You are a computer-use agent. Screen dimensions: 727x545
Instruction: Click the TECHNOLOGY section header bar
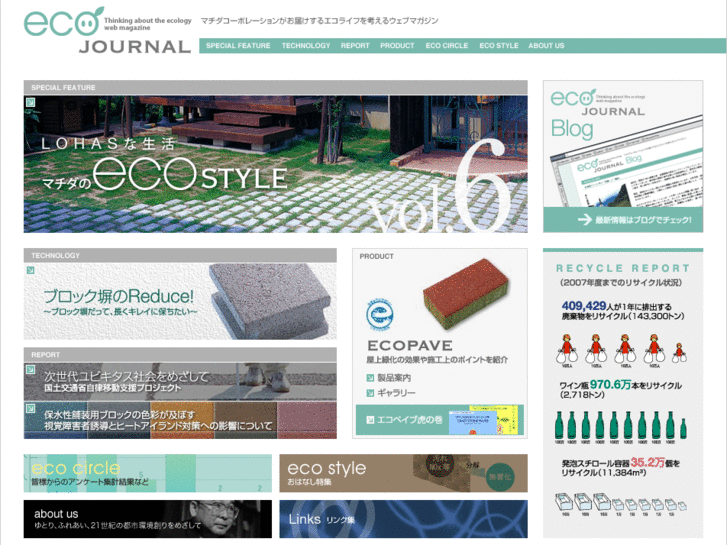point(180,255)
